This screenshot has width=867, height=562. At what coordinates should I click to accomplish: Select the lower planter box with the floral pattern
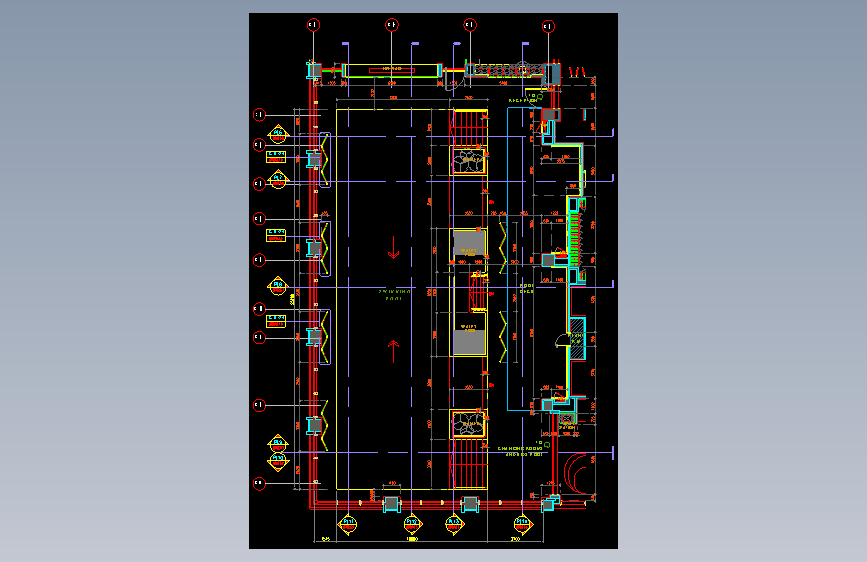point(469,425)
